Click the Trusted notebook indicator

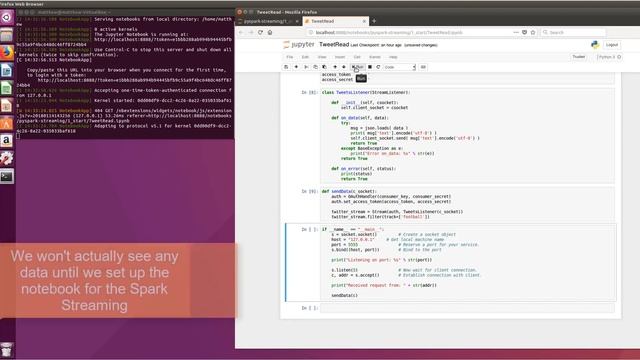tap(579, 57)
